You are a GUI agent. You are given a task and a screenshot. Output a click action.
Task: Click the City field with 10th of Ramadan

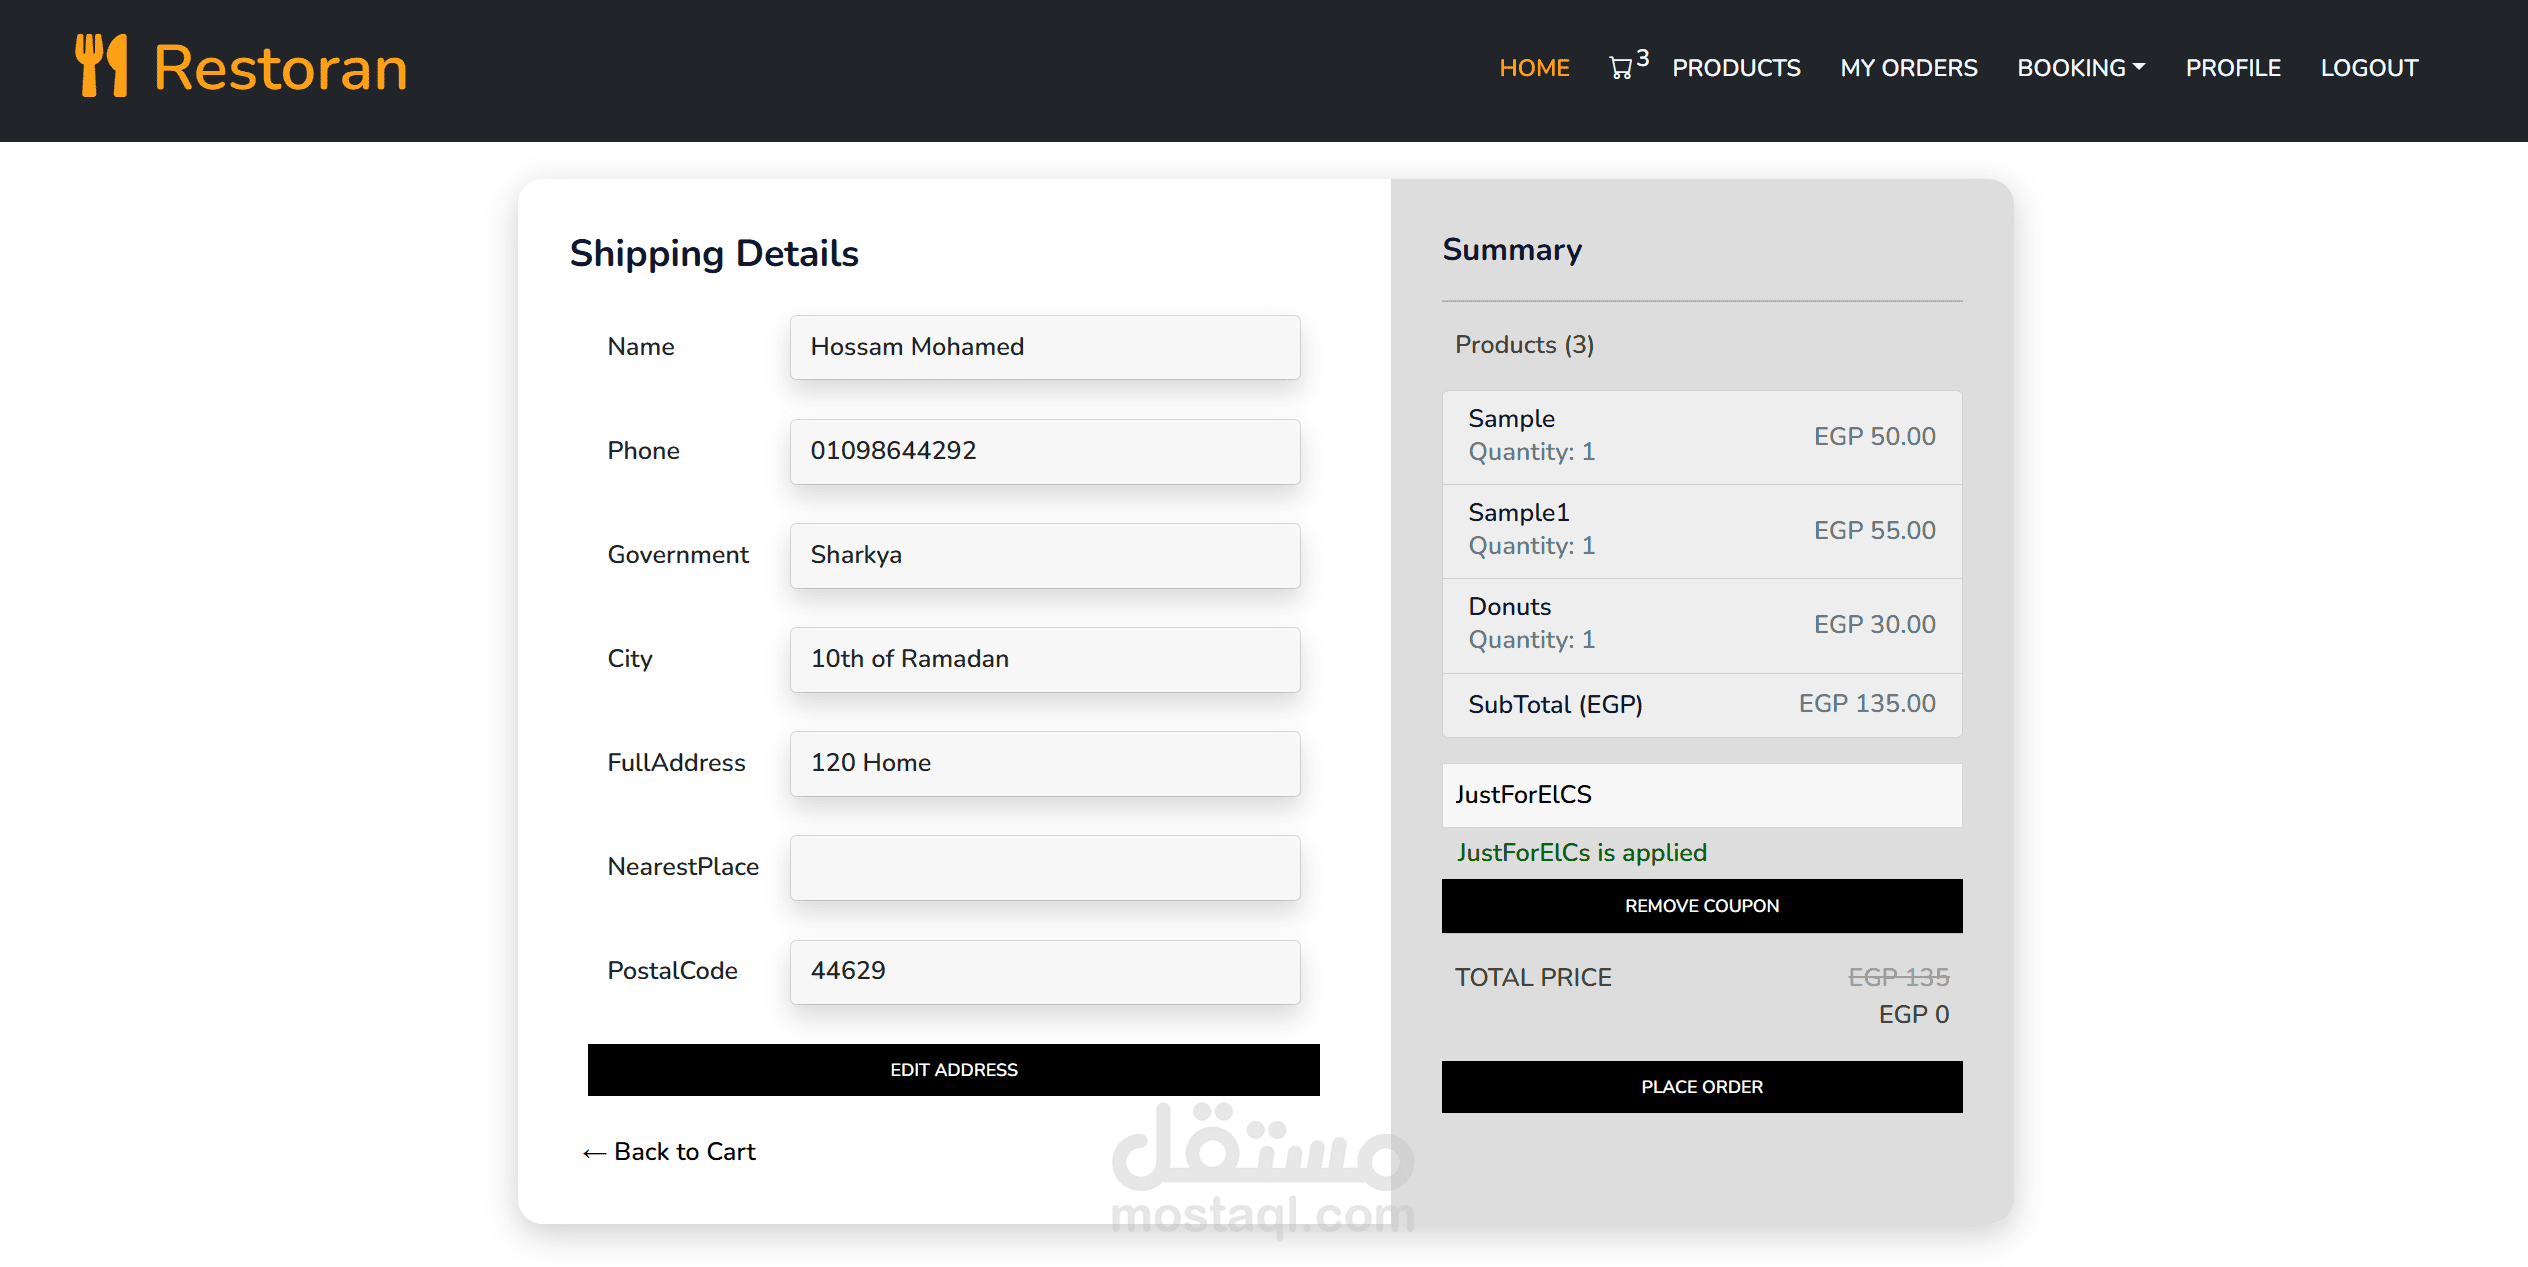point(1044,659)
